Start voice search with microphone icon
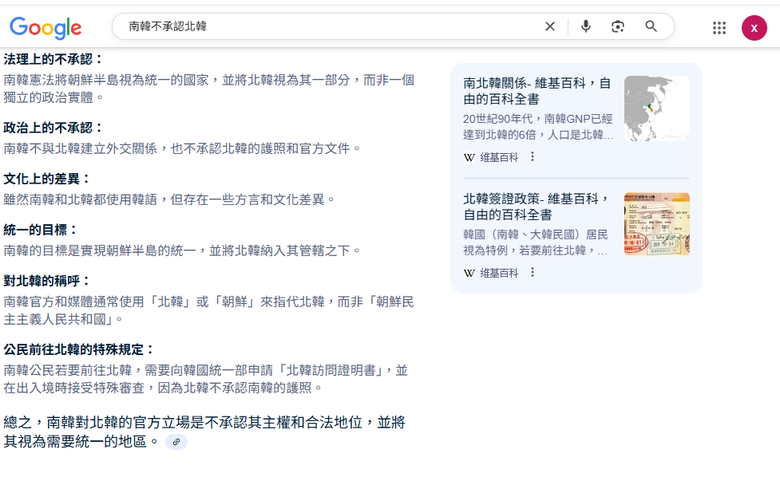The image size is (780, 477). (586, 26)
